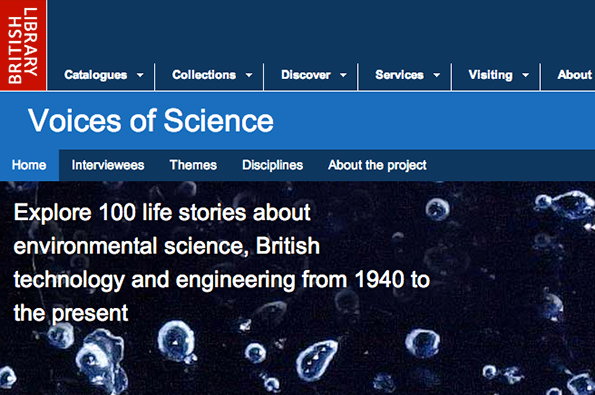Open the Catalogues menu
The height and width of the screenshot is (395, 595).
click(96, 75)
